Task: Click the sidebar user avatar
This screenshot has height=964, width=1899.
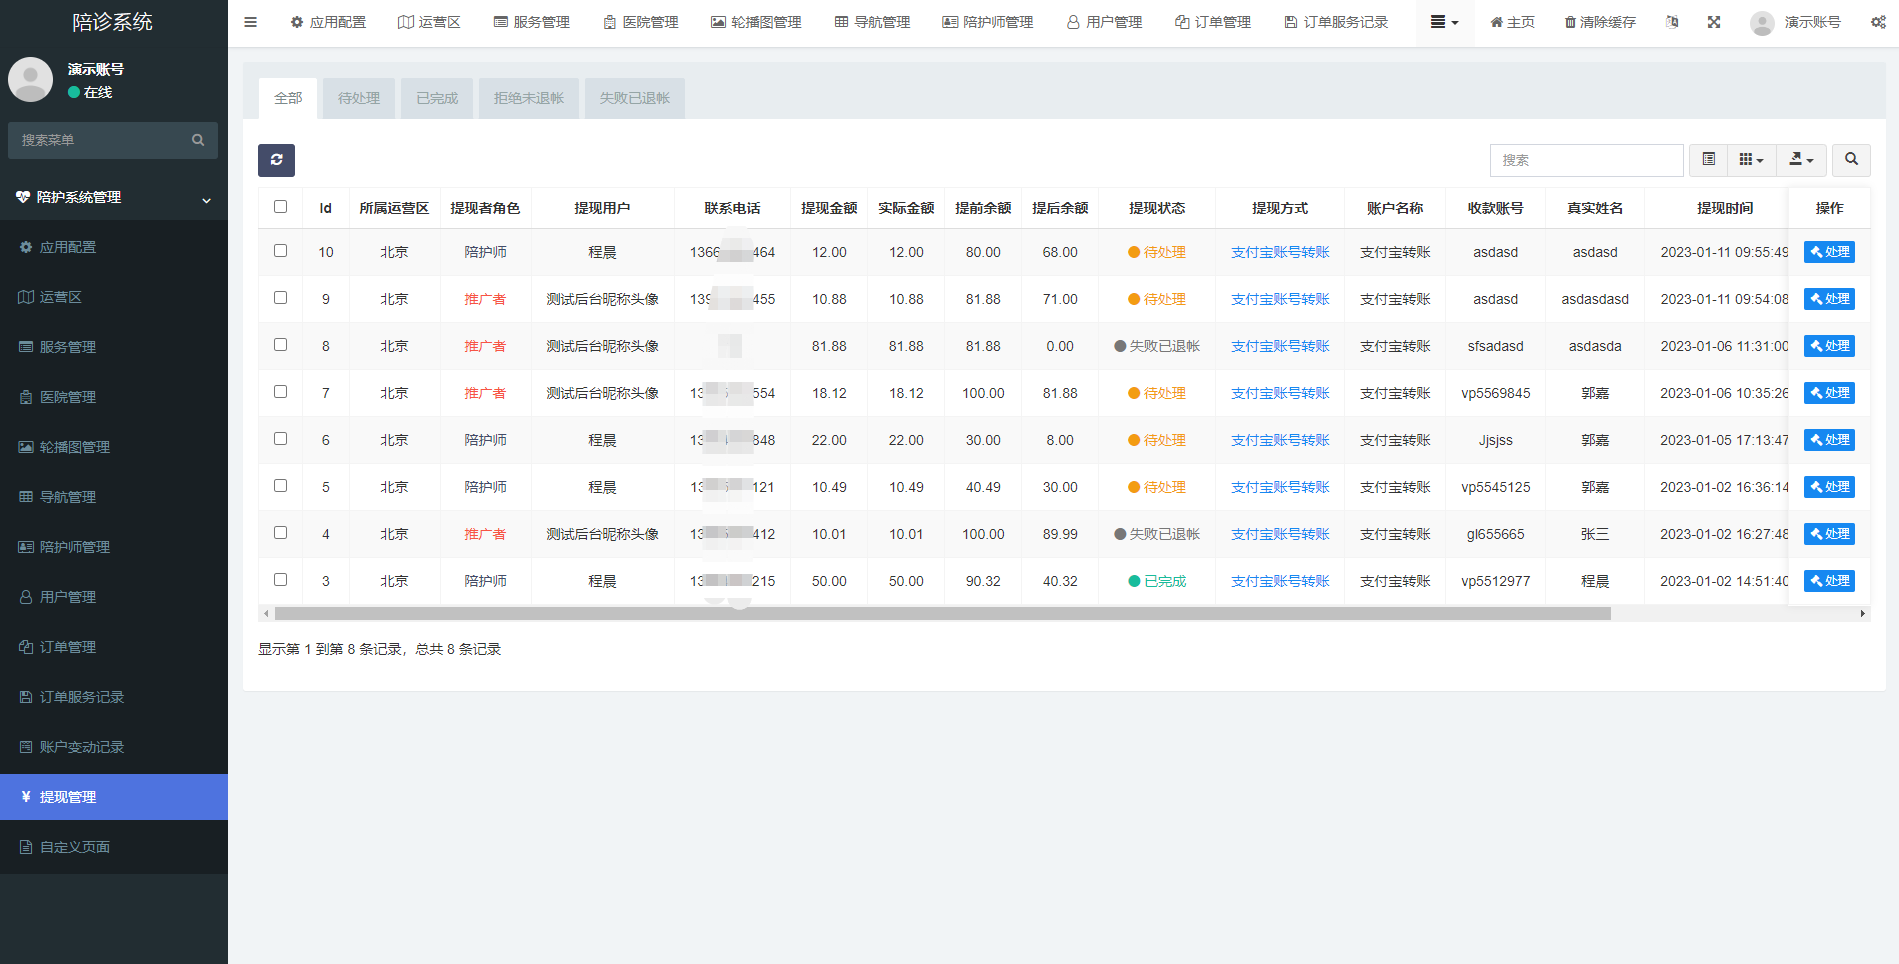Action: (x=31, y=79)
